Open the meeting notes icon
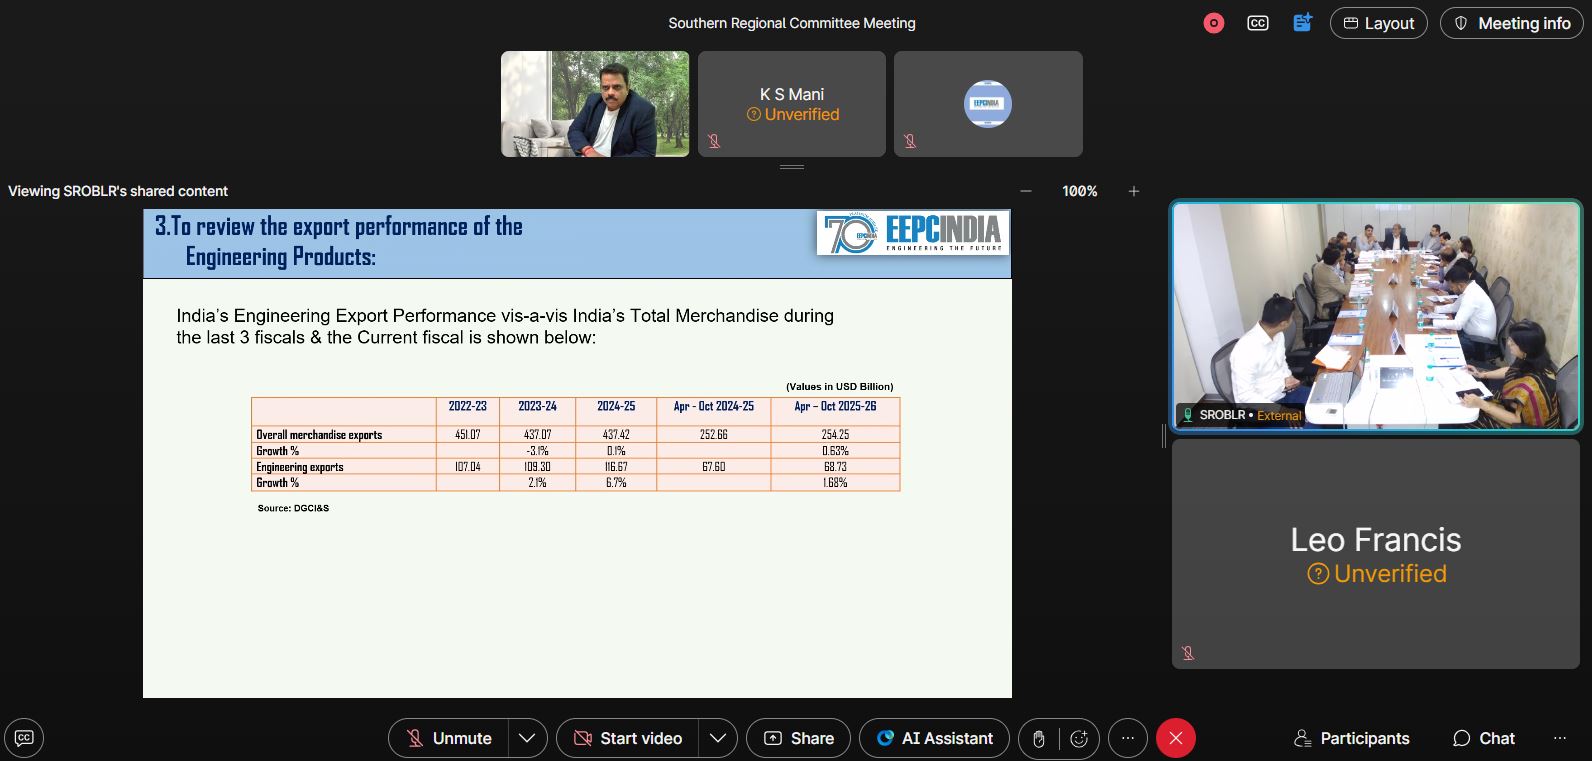The width and height of the screenshot is (1592, 761). [x=1302, y=23]
